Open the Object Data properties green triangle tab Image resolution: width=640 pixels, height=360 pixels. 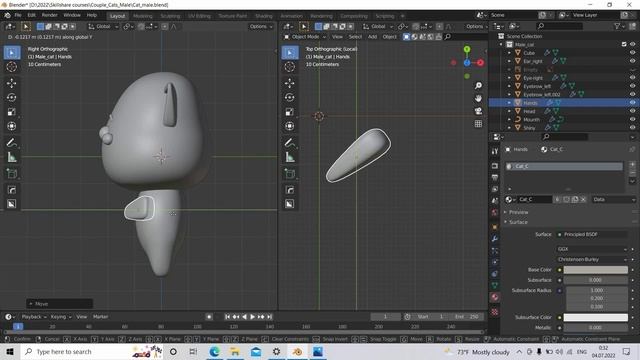point(495,285)
